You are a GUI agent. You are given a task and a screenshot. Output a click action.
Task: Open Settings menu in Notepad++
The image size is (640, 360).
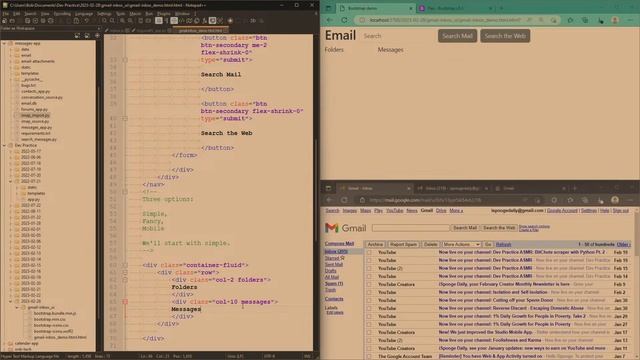point(104,13)
